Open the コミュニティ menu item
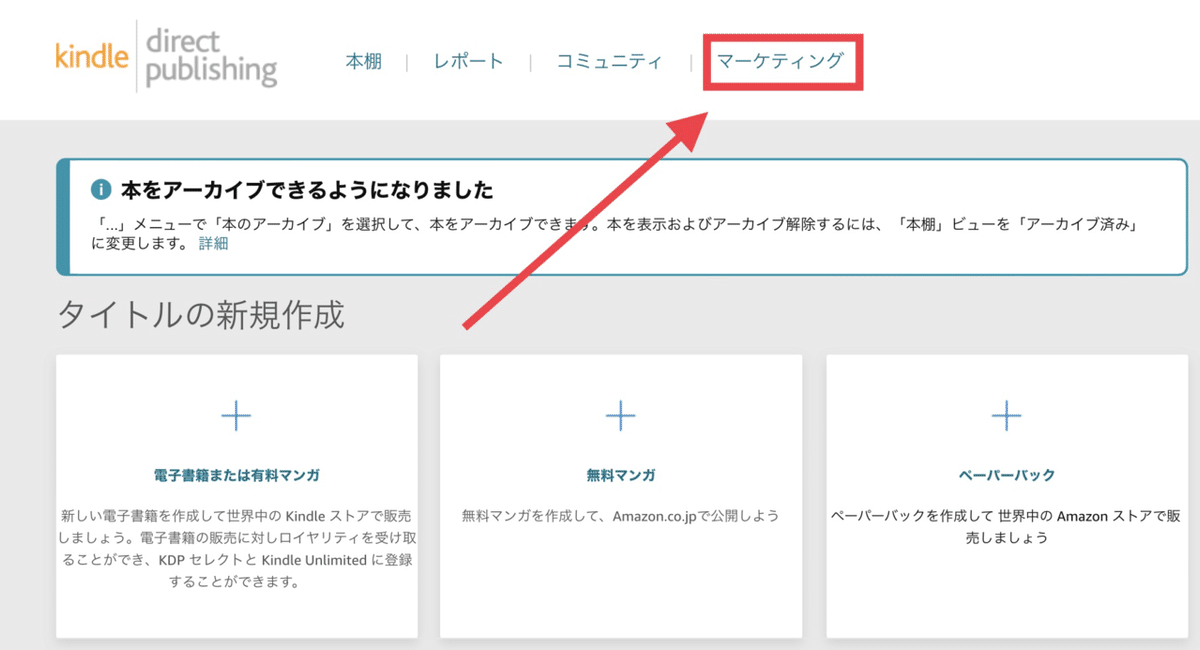Viewport: 1200px width, 650px height. click(x=609, y=62)
